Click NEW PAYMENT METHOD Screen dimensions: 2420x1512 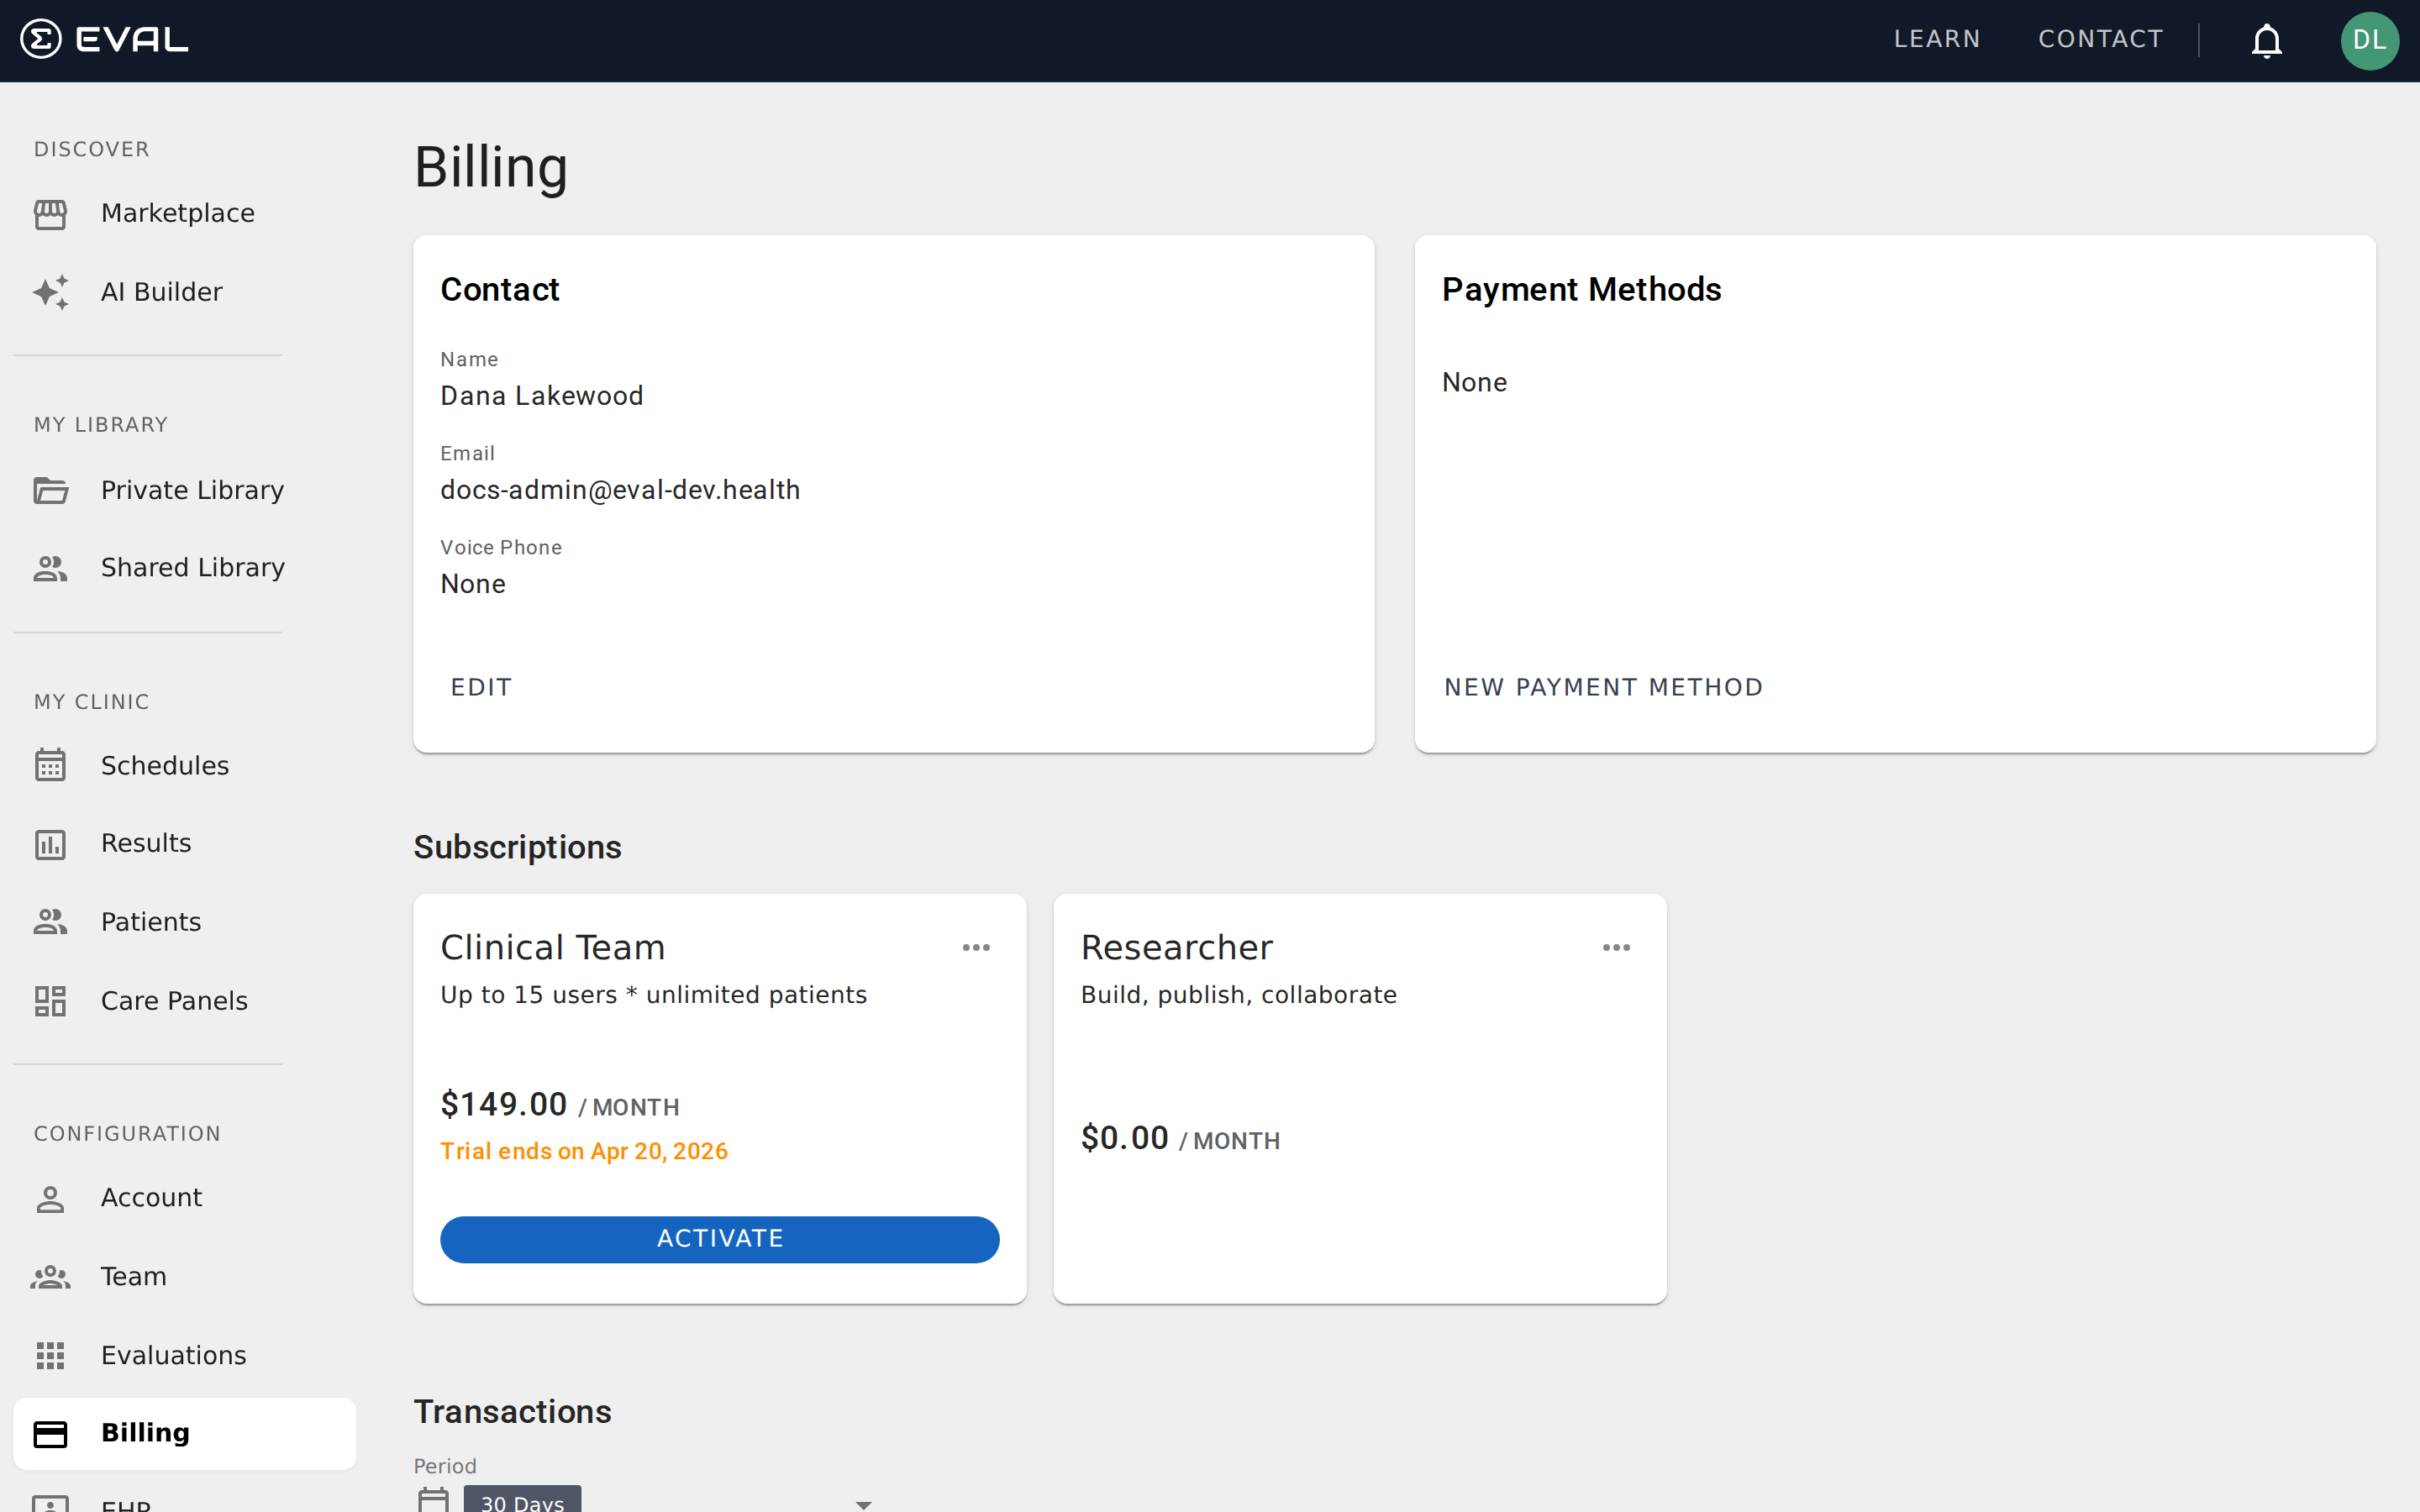pyautogui.click(x=1602, y=687)
